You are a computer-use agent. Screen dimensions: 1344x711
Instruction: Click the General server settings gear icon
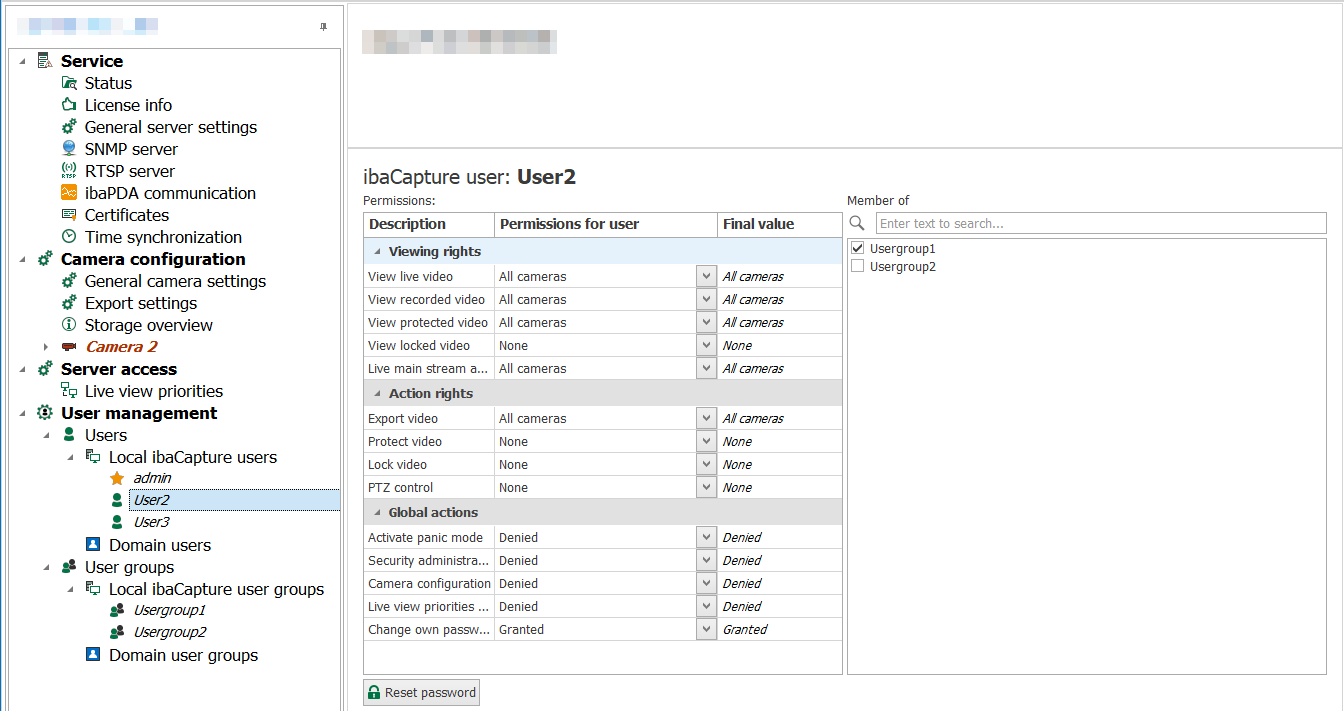pos(69,127)
